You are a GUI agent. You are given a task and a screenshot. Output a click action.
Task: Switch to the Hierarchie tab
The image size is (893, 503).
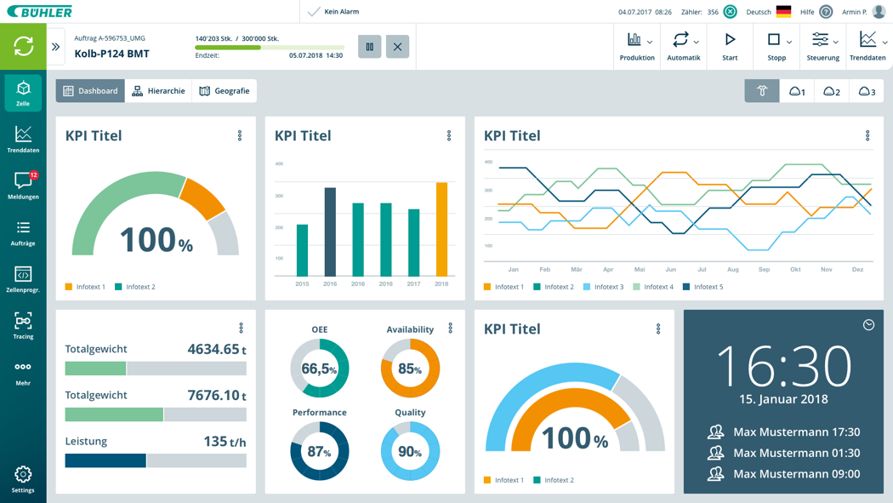158,91
